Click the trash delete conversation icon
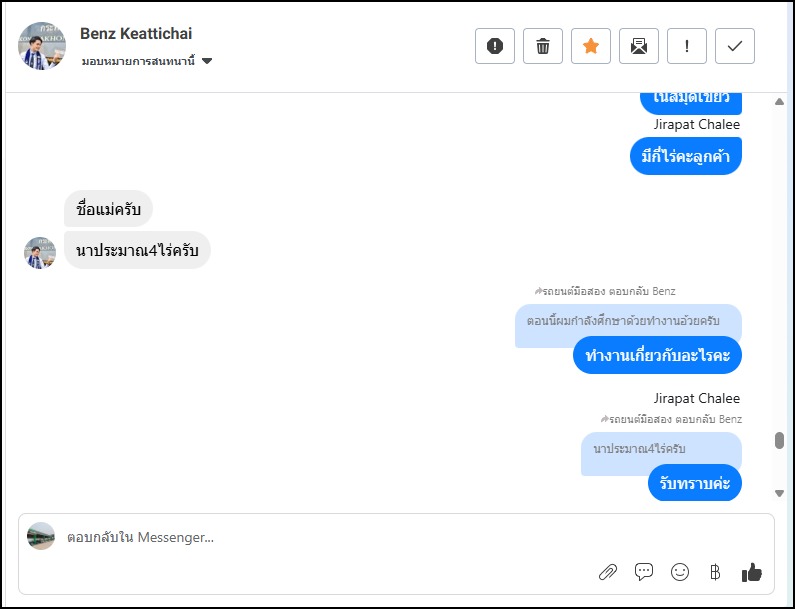Screen dimensions: 795x609 [543, 46]
